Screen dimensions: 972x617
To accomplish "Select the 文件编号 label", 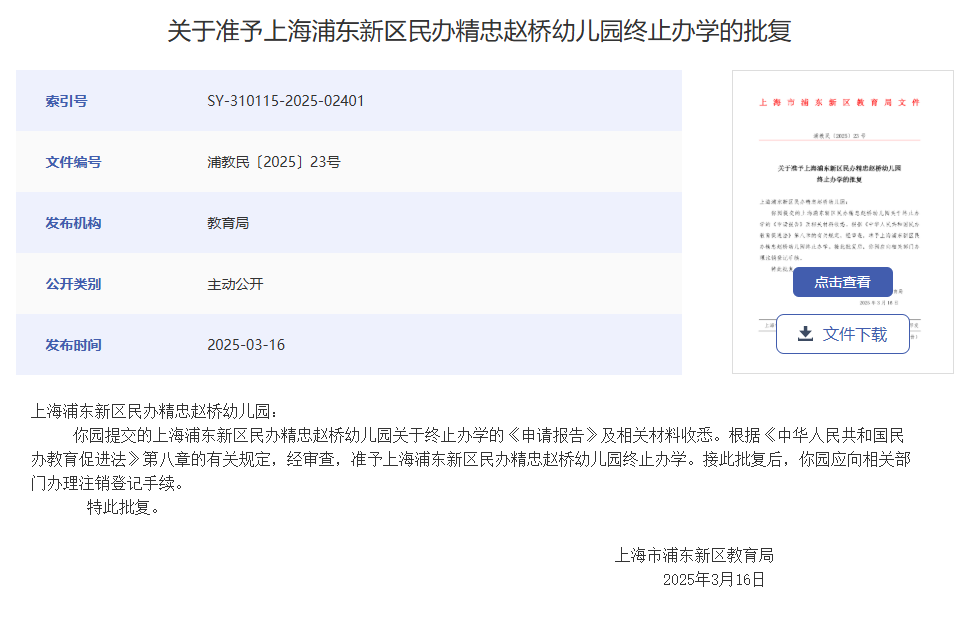I will [73, 162].
